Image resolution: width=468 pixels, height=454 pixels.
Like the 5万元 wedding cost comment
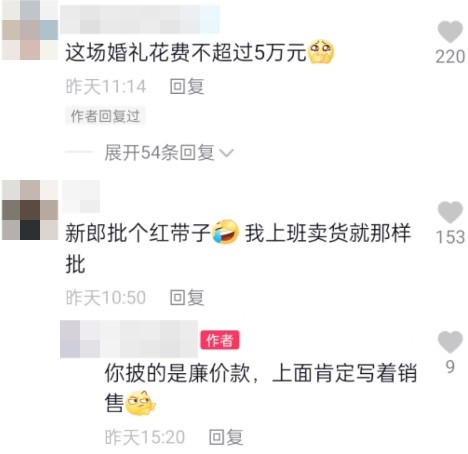pyautogui.click(x=450, y=32)
